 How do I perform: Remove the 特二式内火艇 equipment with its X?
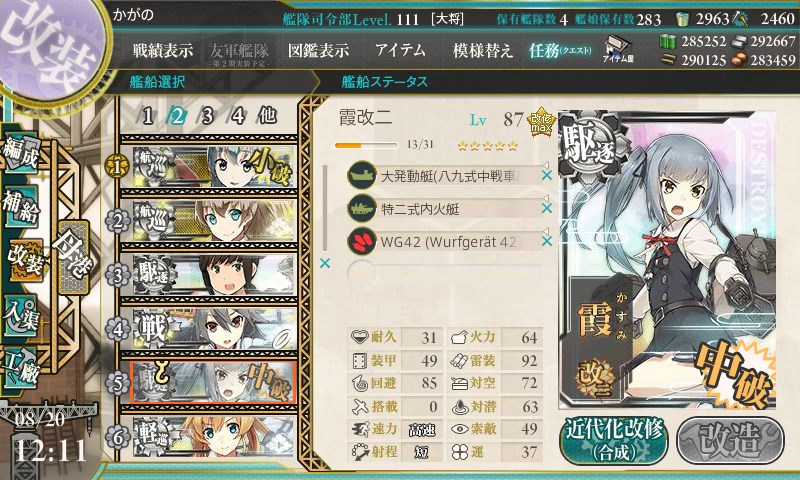pos(547,208)
